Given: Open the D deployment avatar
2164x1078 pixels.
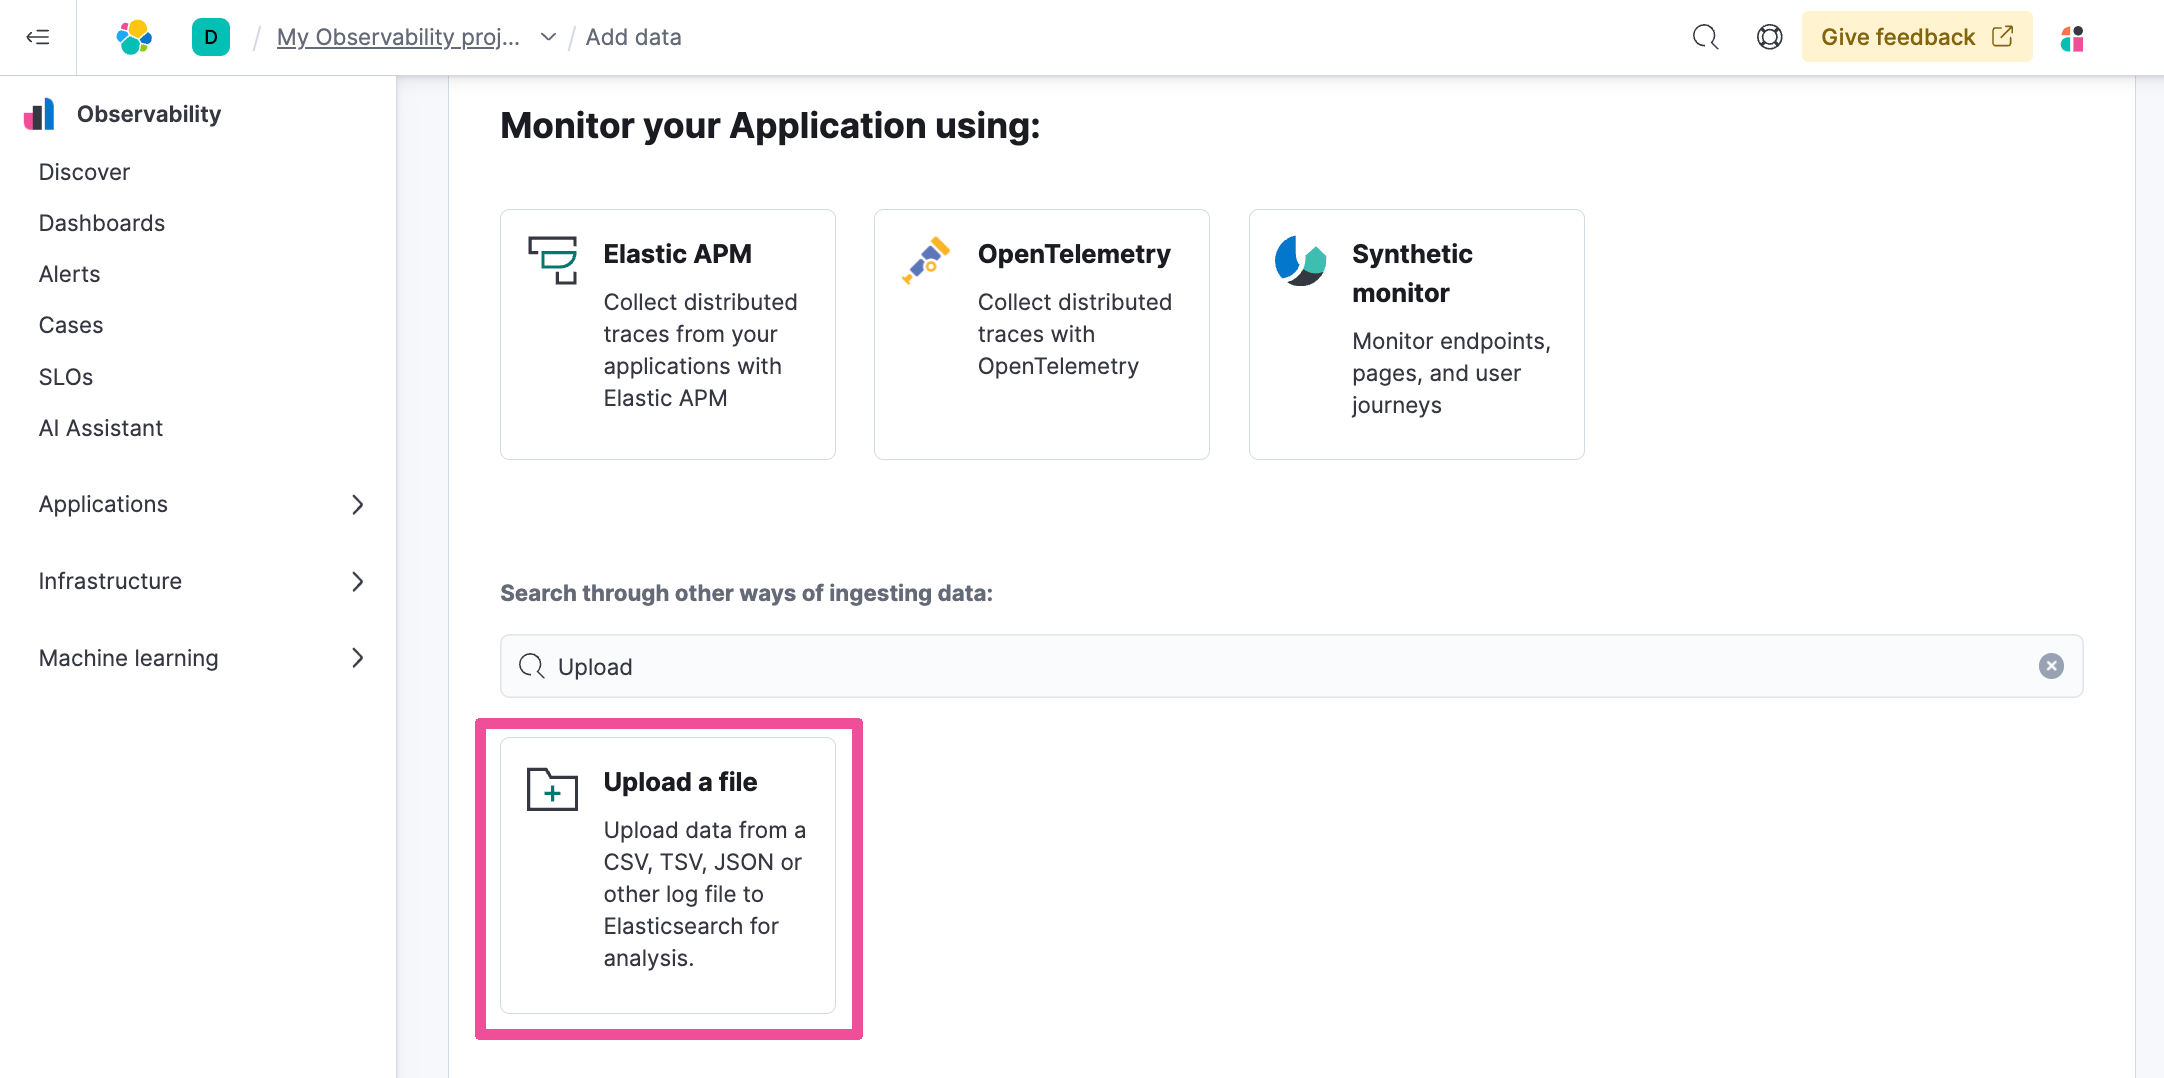Looking at the screenshot, I should pos(211,37).
